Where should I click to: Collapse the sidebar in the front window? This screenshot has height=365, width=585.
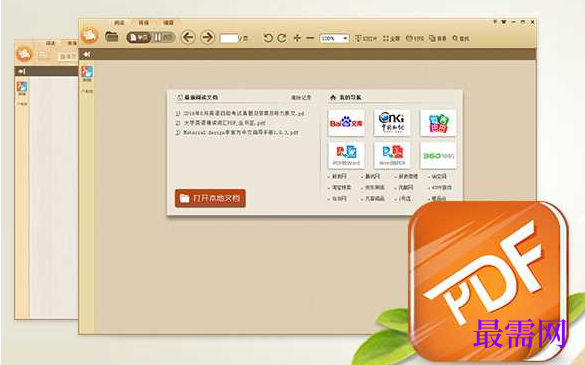[87, 54]
